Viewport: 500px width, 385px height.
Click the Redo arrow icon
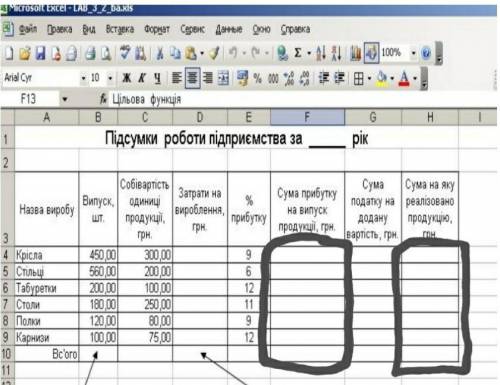(x=256, y=53)
